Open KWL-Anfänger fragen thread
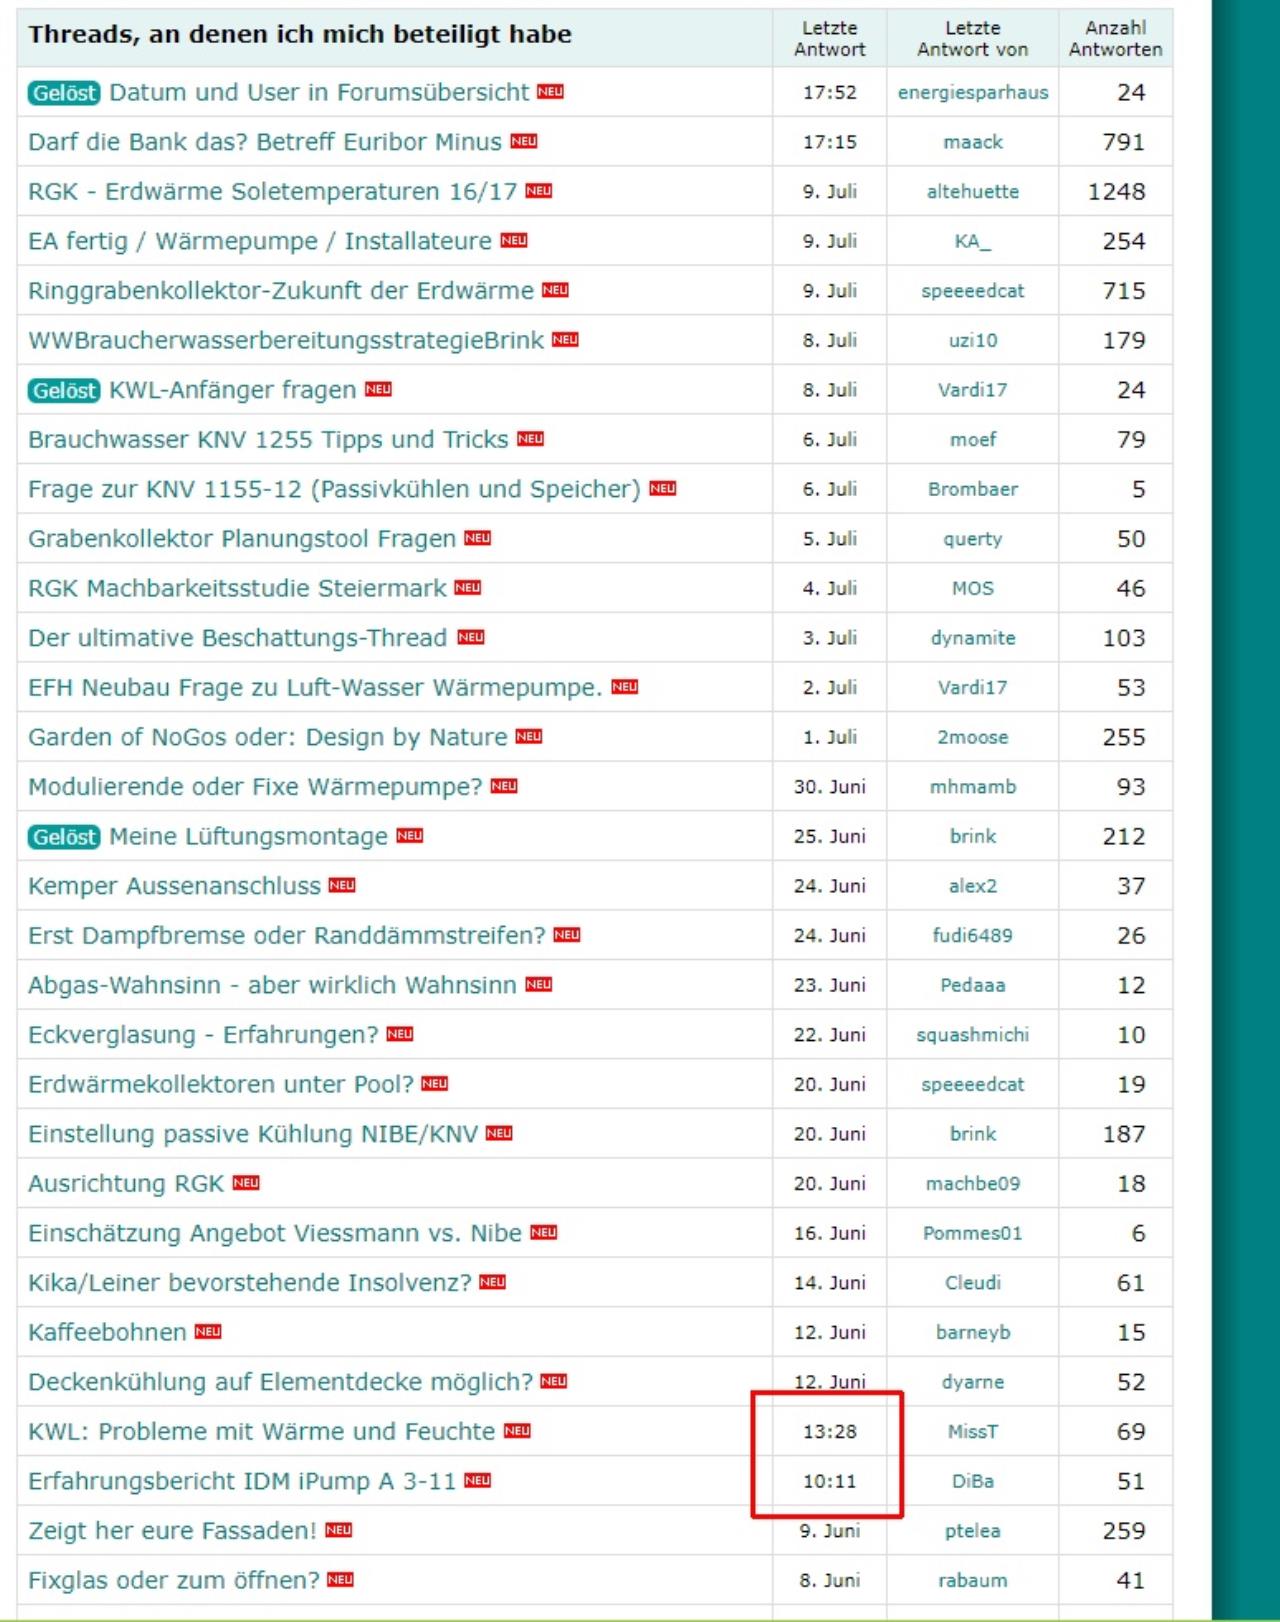The image size is (1280, 1622). click(232, 390)
